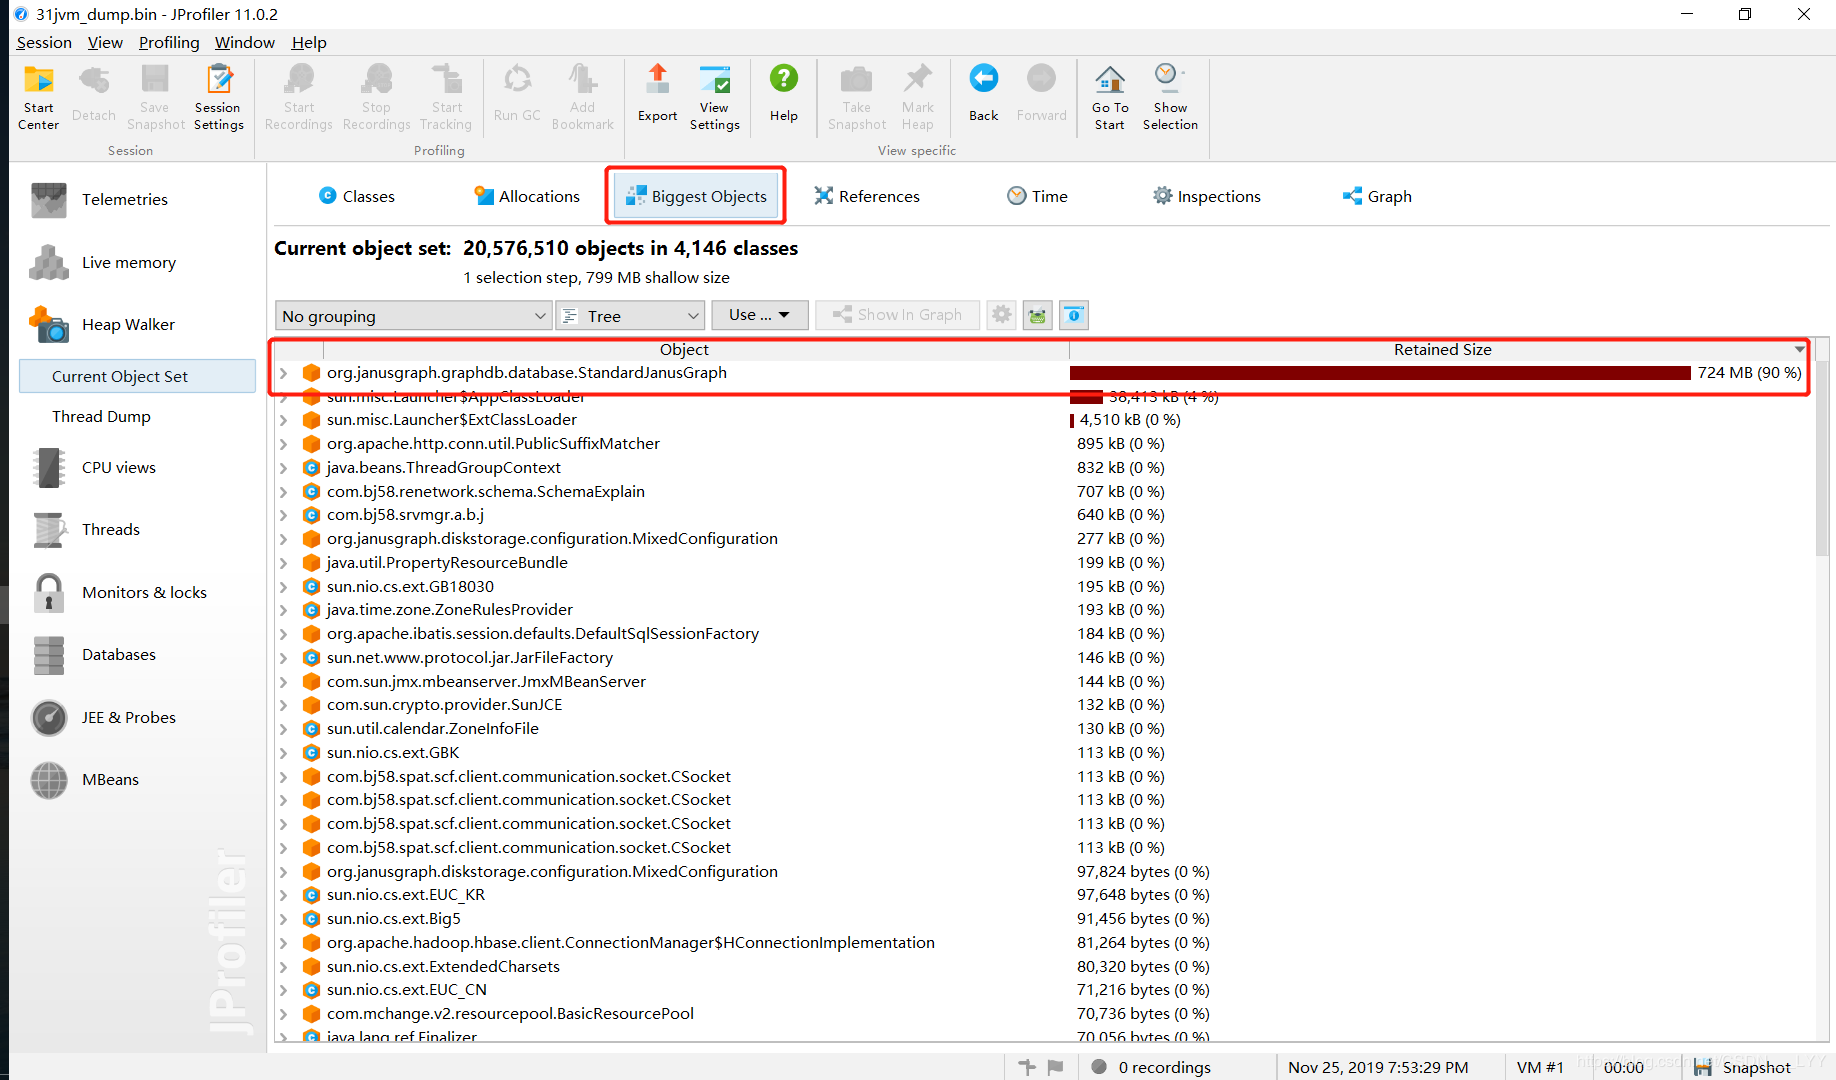
Task: Expand the DefaultSqlSessionFactory row
Action: pyautogui.click(x=283, y=634)
